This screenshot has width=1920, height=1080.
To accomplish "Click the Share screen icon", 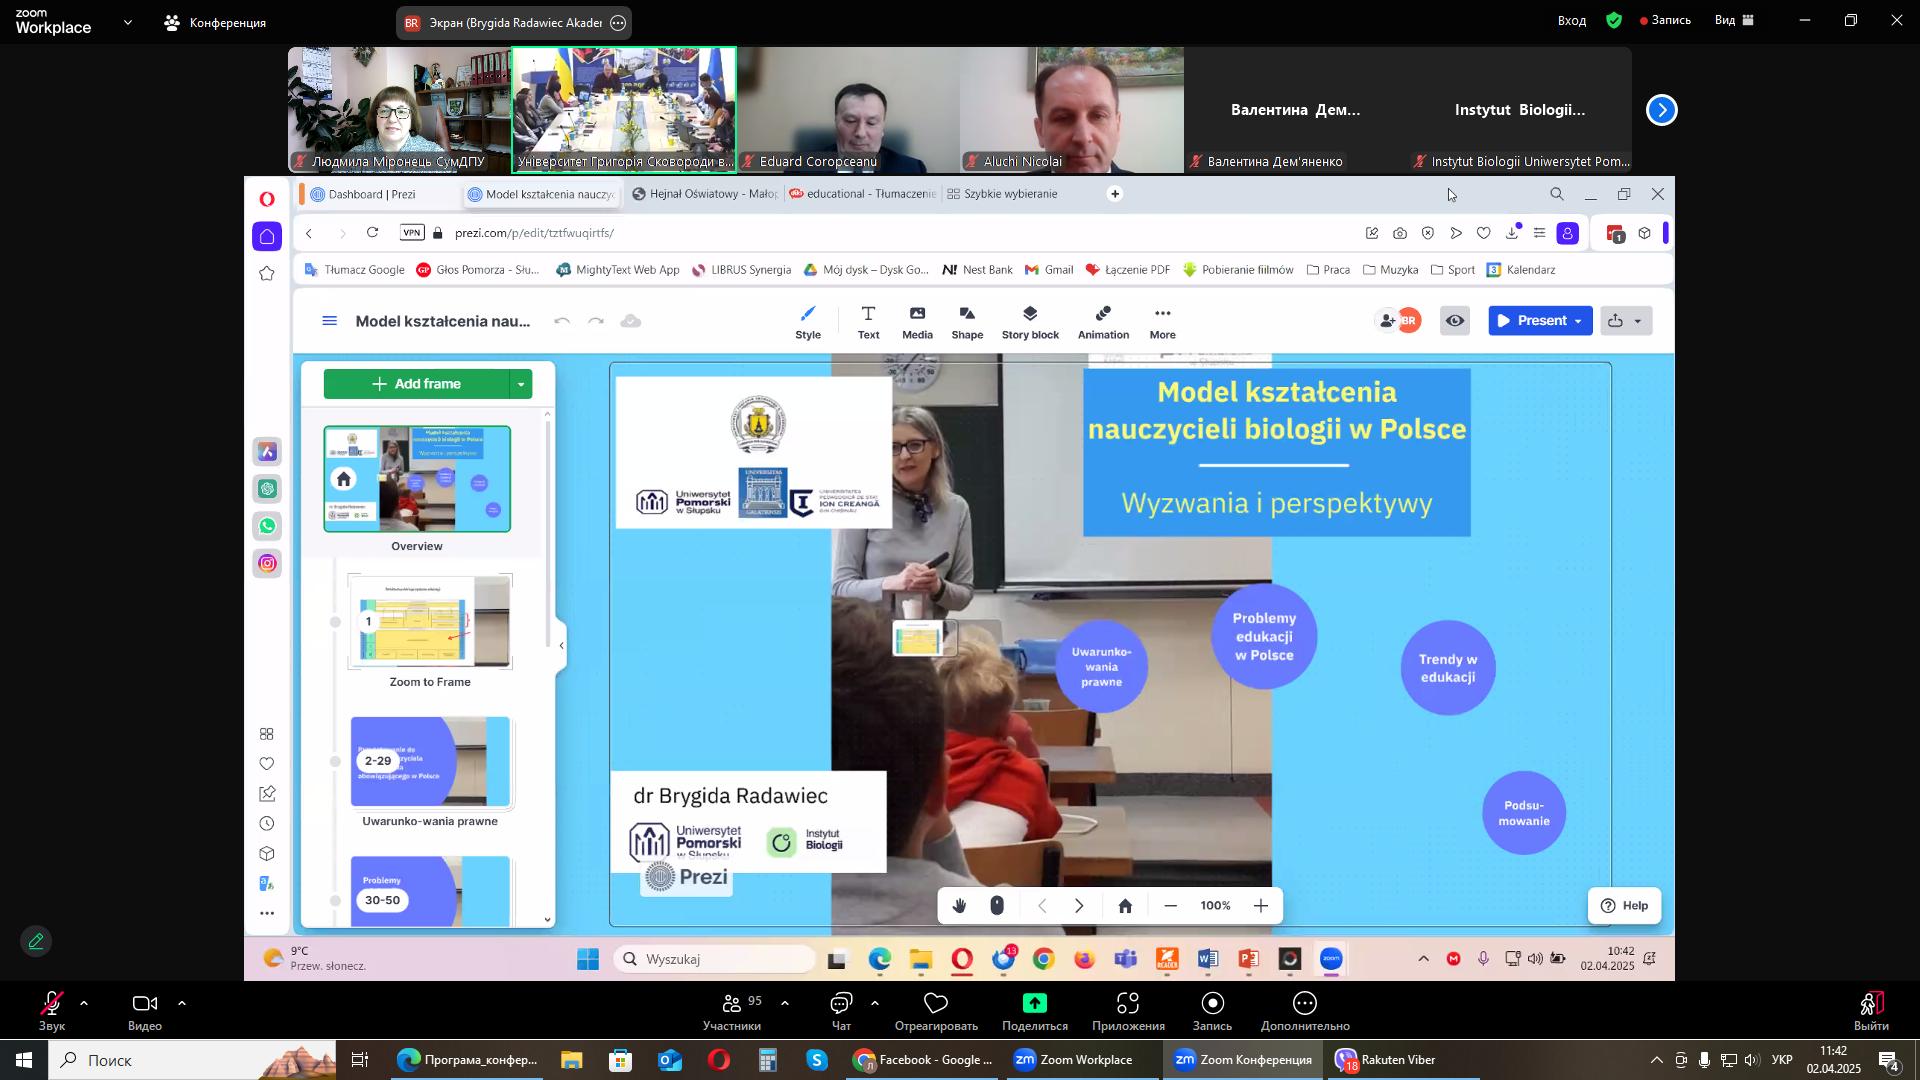I will pyautogui.click(x=1034, y=1004).
